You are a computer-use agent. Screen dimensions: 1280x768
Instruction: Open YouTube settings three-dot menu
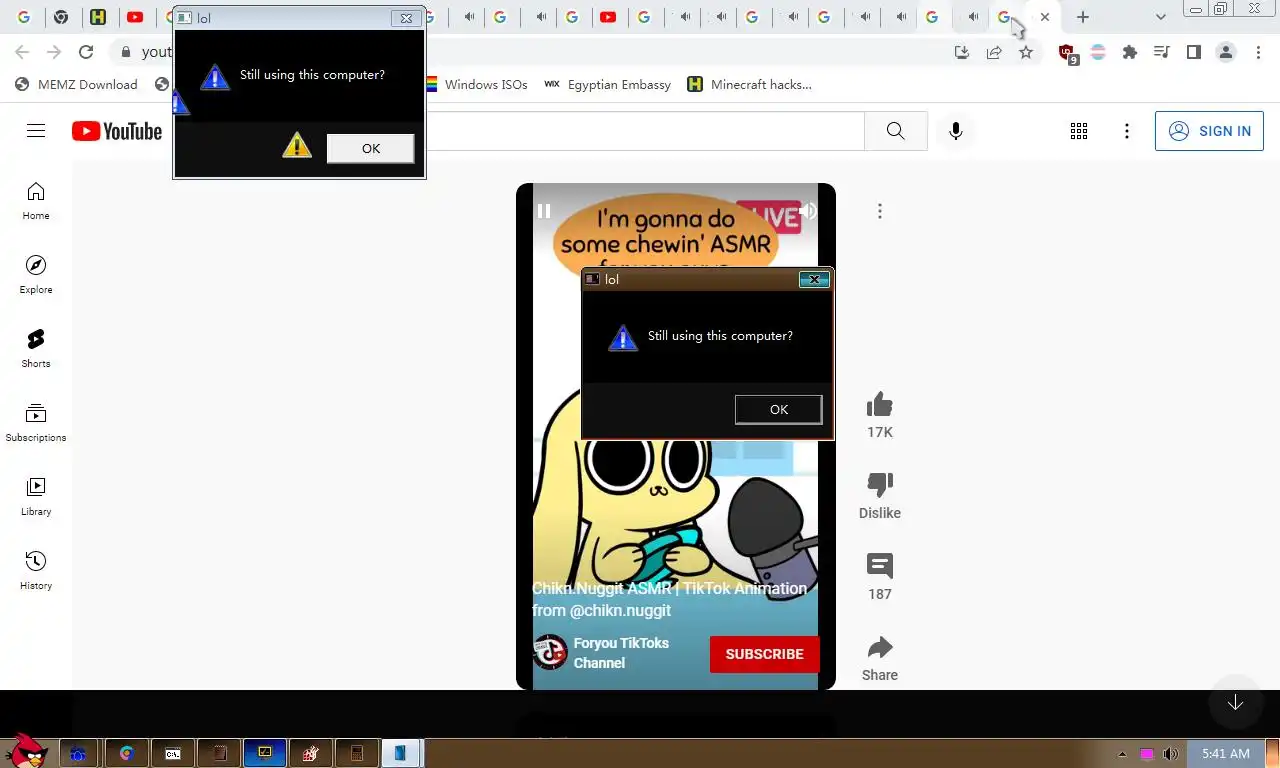point(1127,131)
